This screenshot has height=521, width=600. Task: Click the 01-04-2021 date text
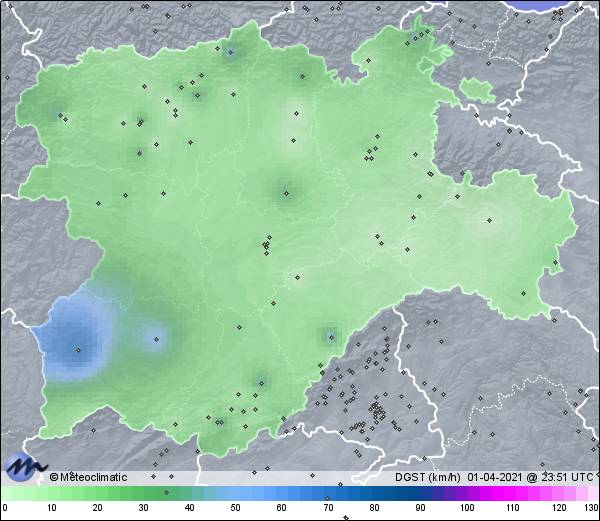(494, 477)
